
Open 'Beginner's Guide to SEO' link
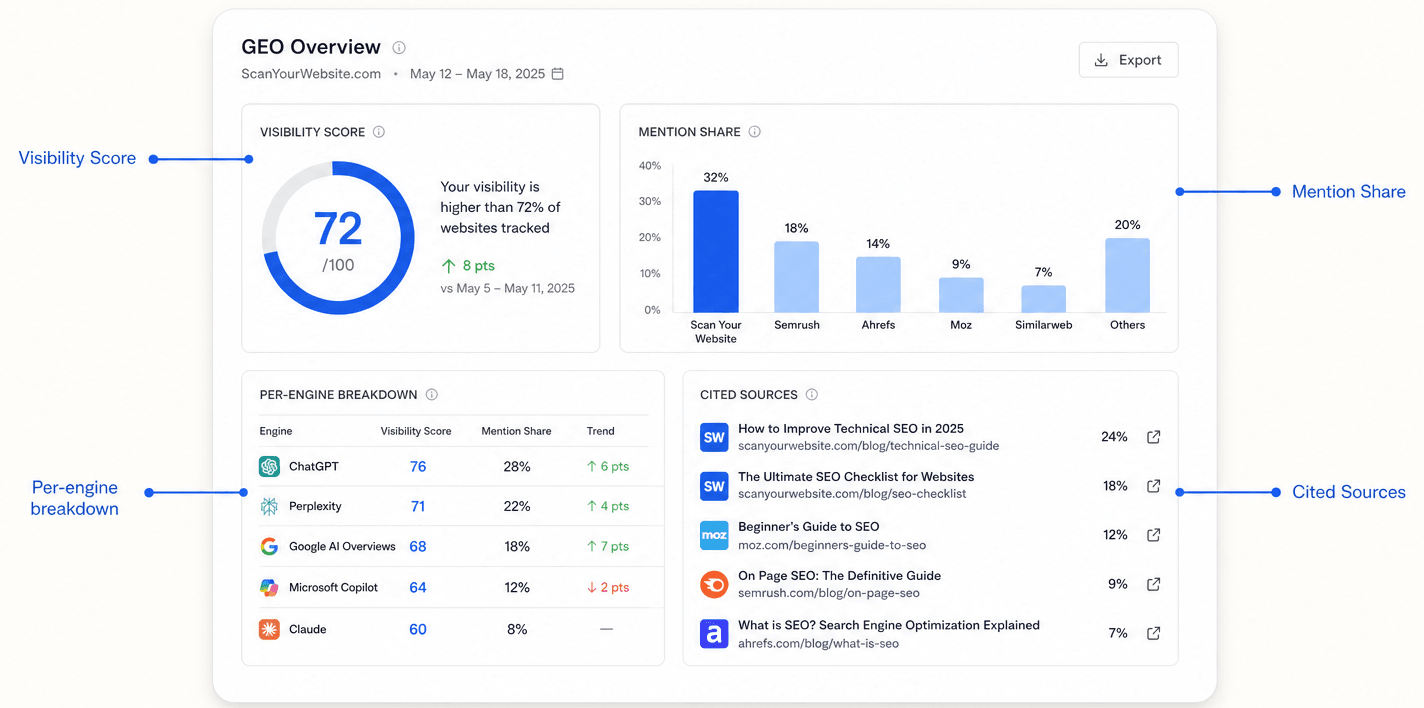pyautogui.click(x=809, y=526)
